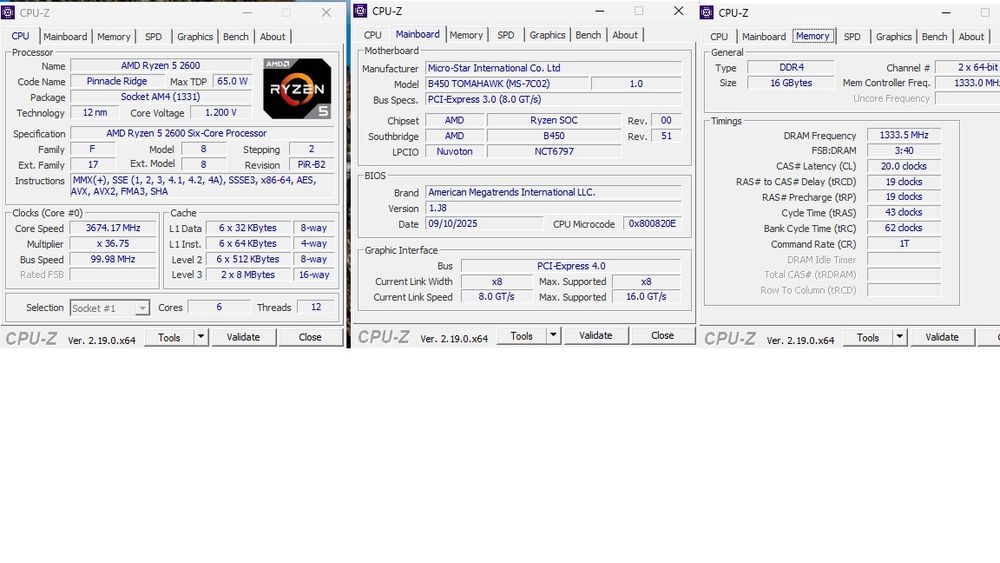The image size is (1000, 563).
Task: Open Tools dropdown arrow in Mainboard window
Action: [x=553, y=335]
